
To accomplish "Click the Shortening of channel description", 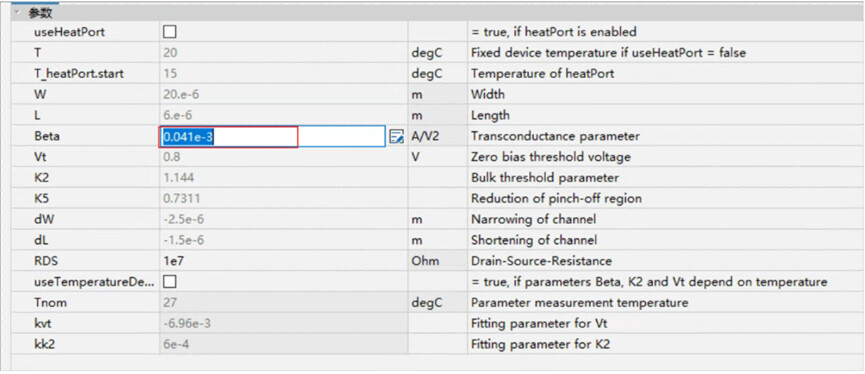I will click(x=533, y=241).
